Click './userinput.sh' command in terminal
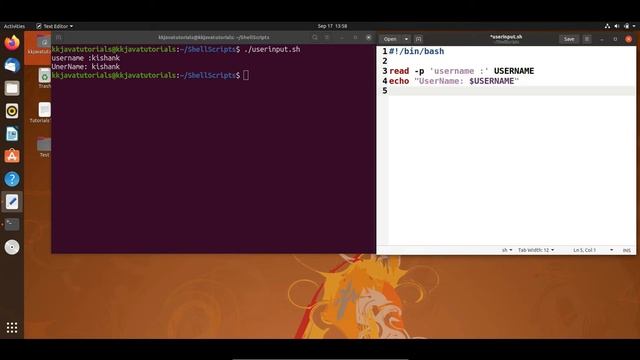 tap(272, 49)
